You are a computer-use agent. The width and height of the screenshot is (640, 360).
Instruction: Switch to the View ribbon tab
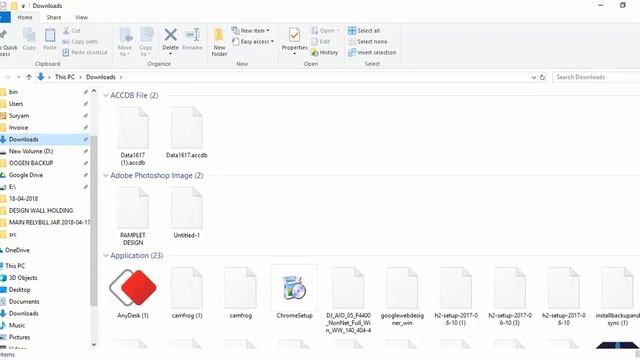coord(81,17)
